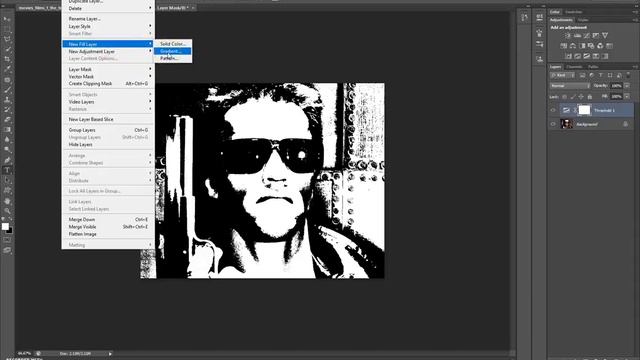Choose Gradient... in New Fill Layer submenu

point(173,51)
